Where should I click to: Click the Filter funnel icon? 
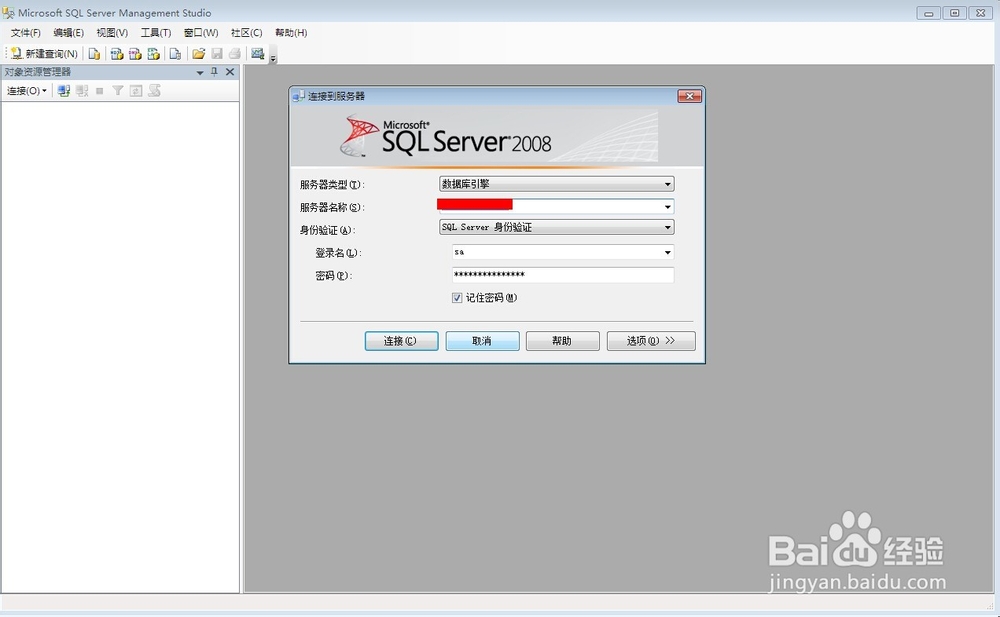[117, 91]
